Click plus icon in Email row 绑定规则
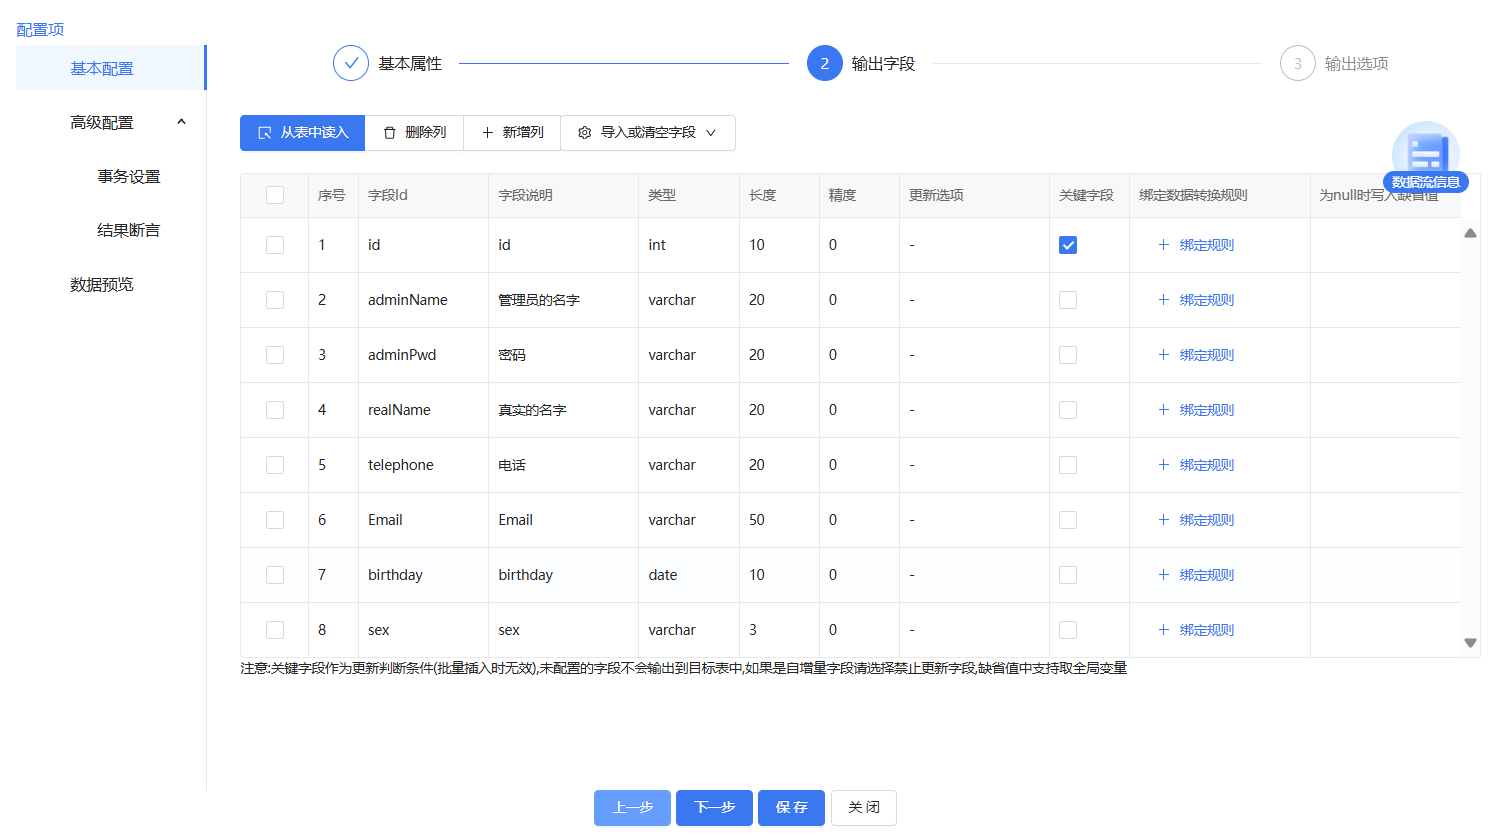The image size is (1490, 838). pos(1163,520)
